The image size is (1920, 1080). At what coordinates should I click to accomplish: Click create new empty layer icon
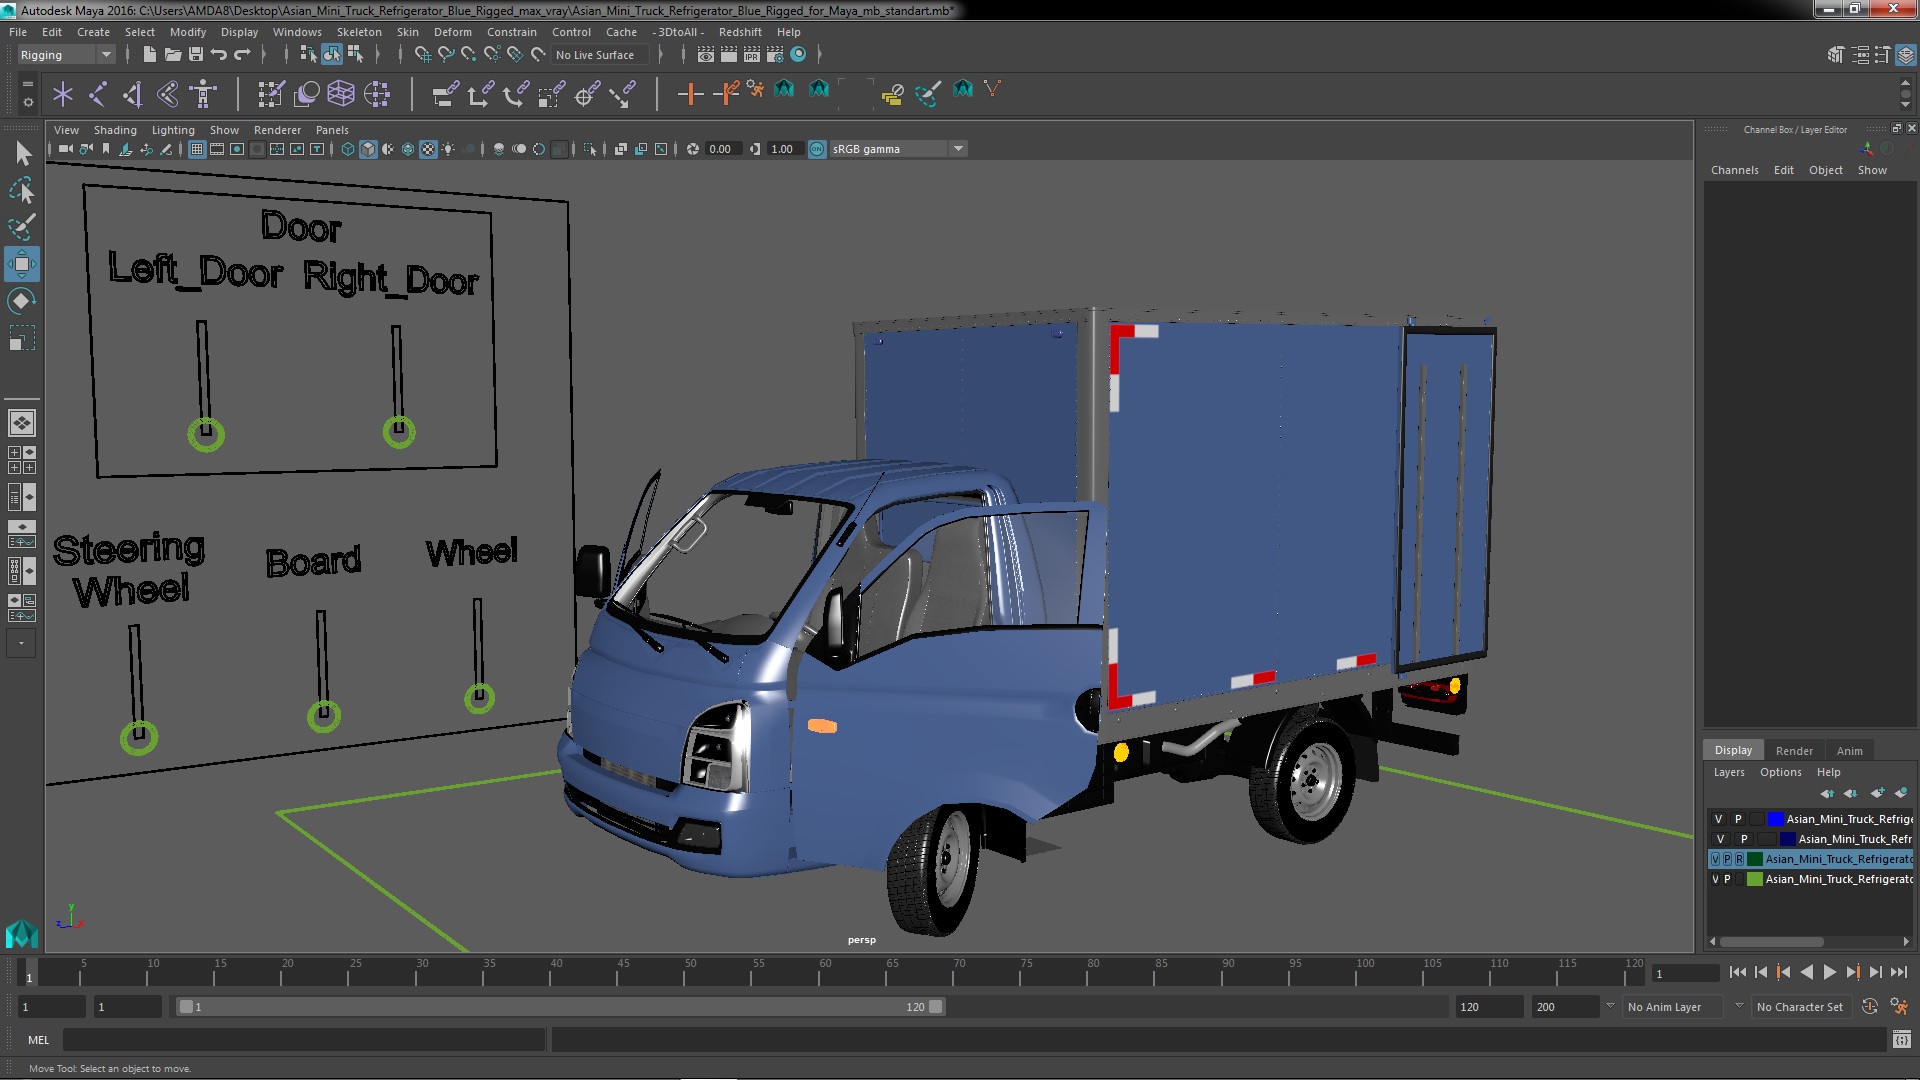point(1877,793)
